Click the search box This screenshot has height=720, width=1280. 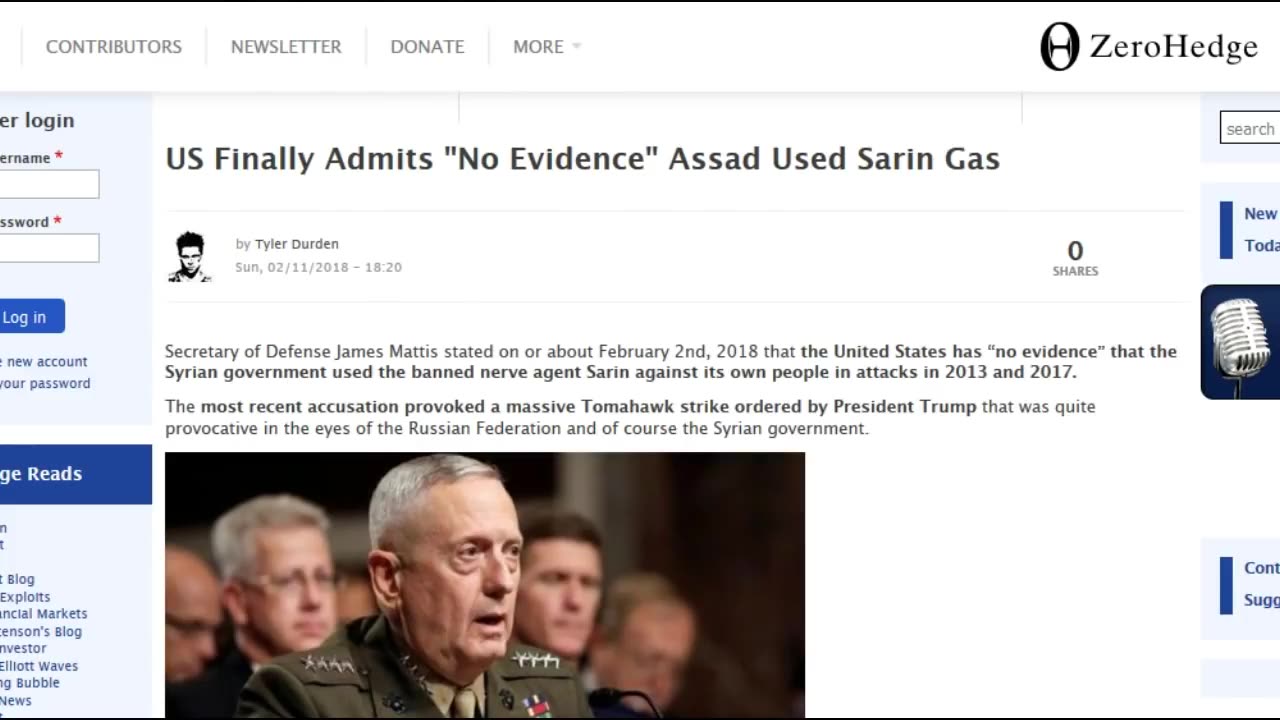[x=1250, y=128]
